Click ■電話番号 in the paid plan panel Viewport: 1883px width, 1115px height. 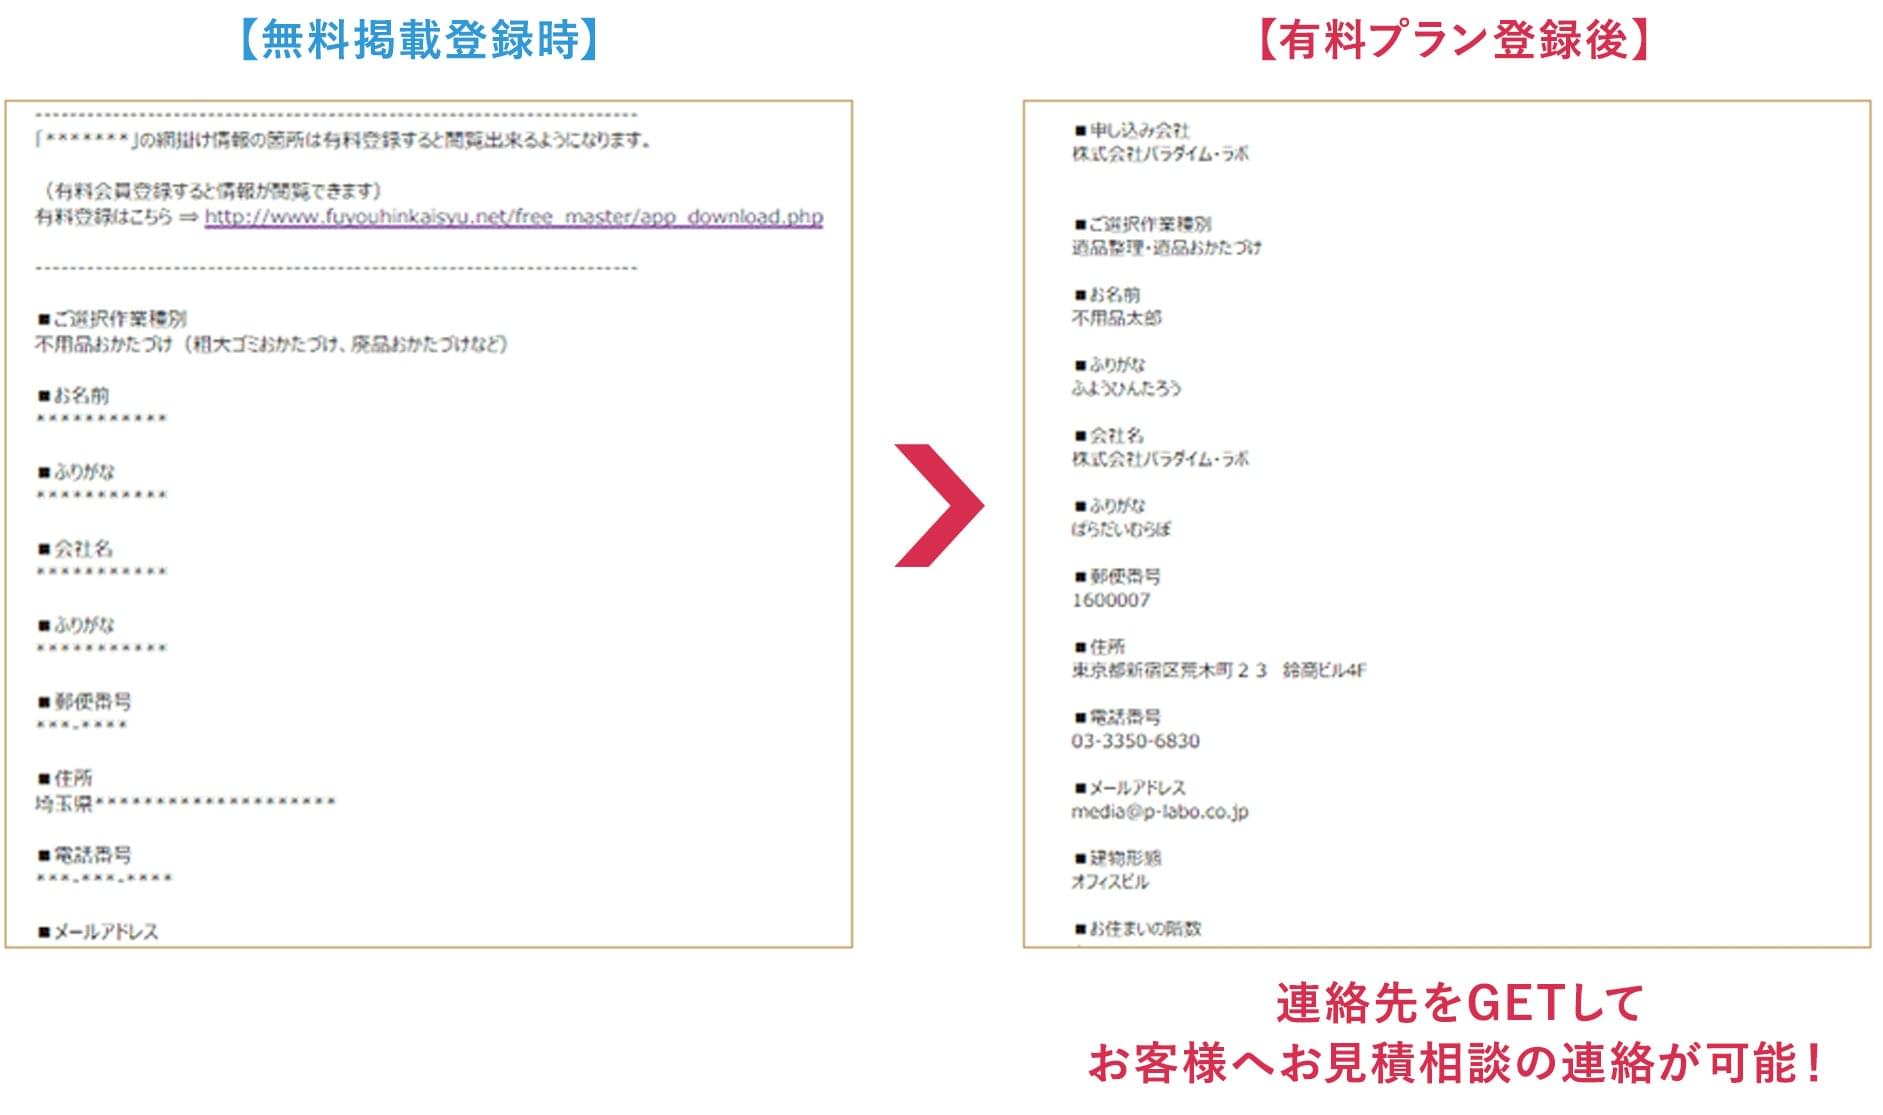[x=1117, y=717]
